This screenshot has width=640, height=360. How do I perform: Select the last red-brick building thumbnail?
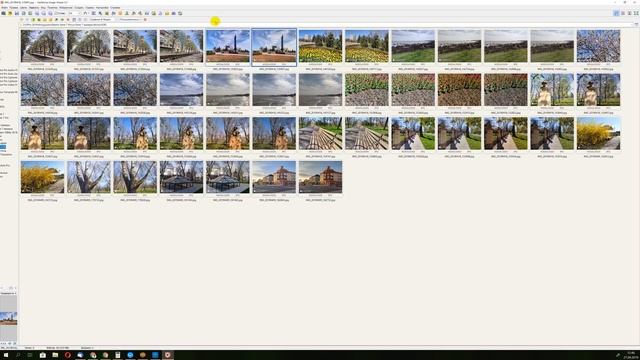(x=320, y=177)
